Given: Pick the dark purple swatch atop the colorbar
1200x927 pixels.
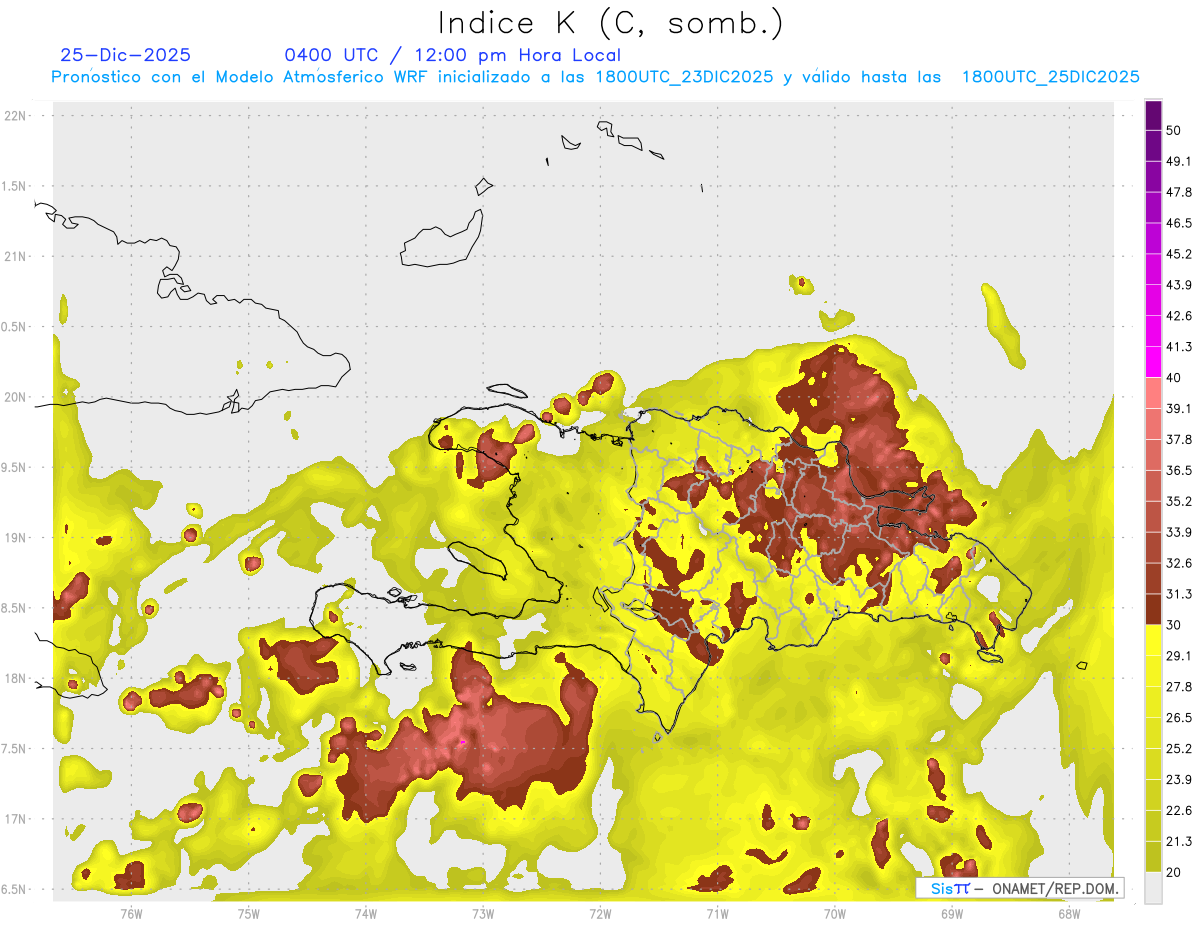Looking at the screenshot, I should click(x=1153, y=115).
